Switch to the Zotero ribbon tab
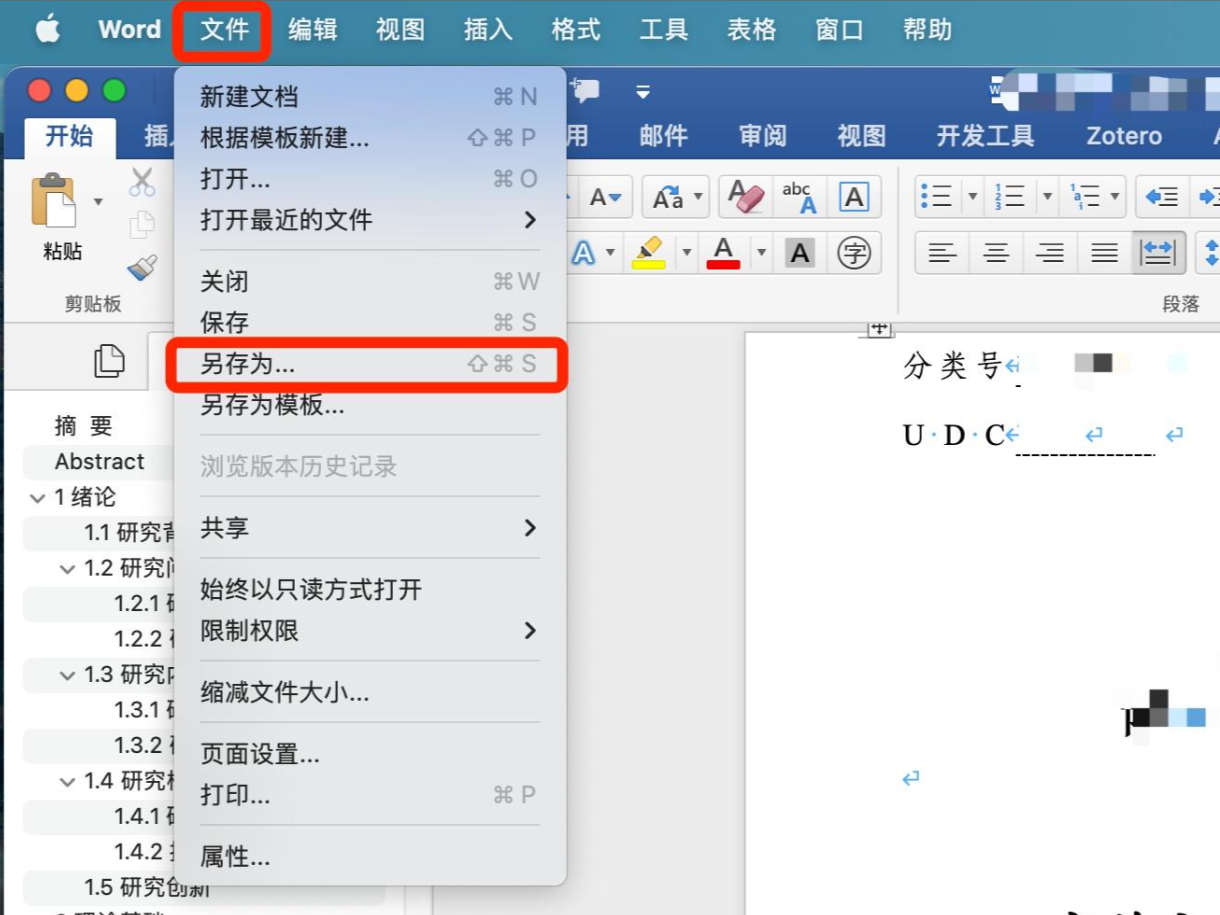This screenshot has width=1220, height=915. point(1124,136)
